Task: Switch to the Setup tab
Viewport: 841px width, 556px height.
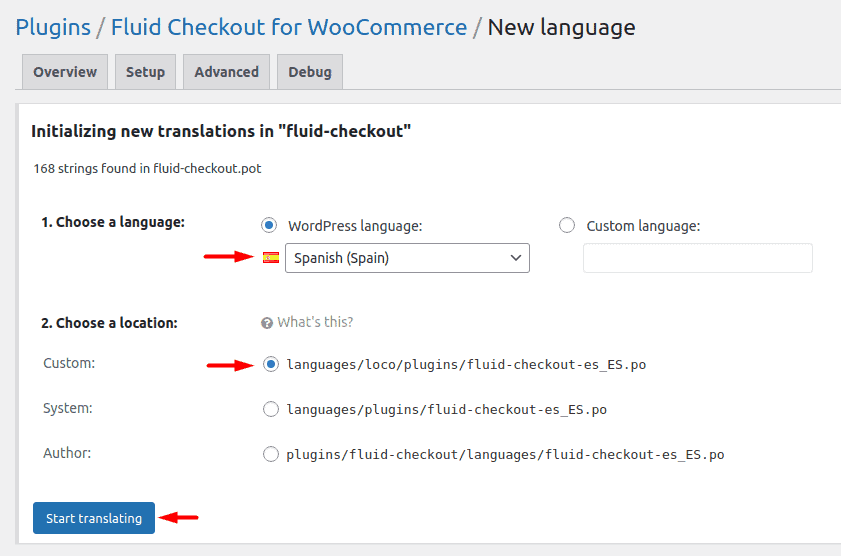Action: 145,72
